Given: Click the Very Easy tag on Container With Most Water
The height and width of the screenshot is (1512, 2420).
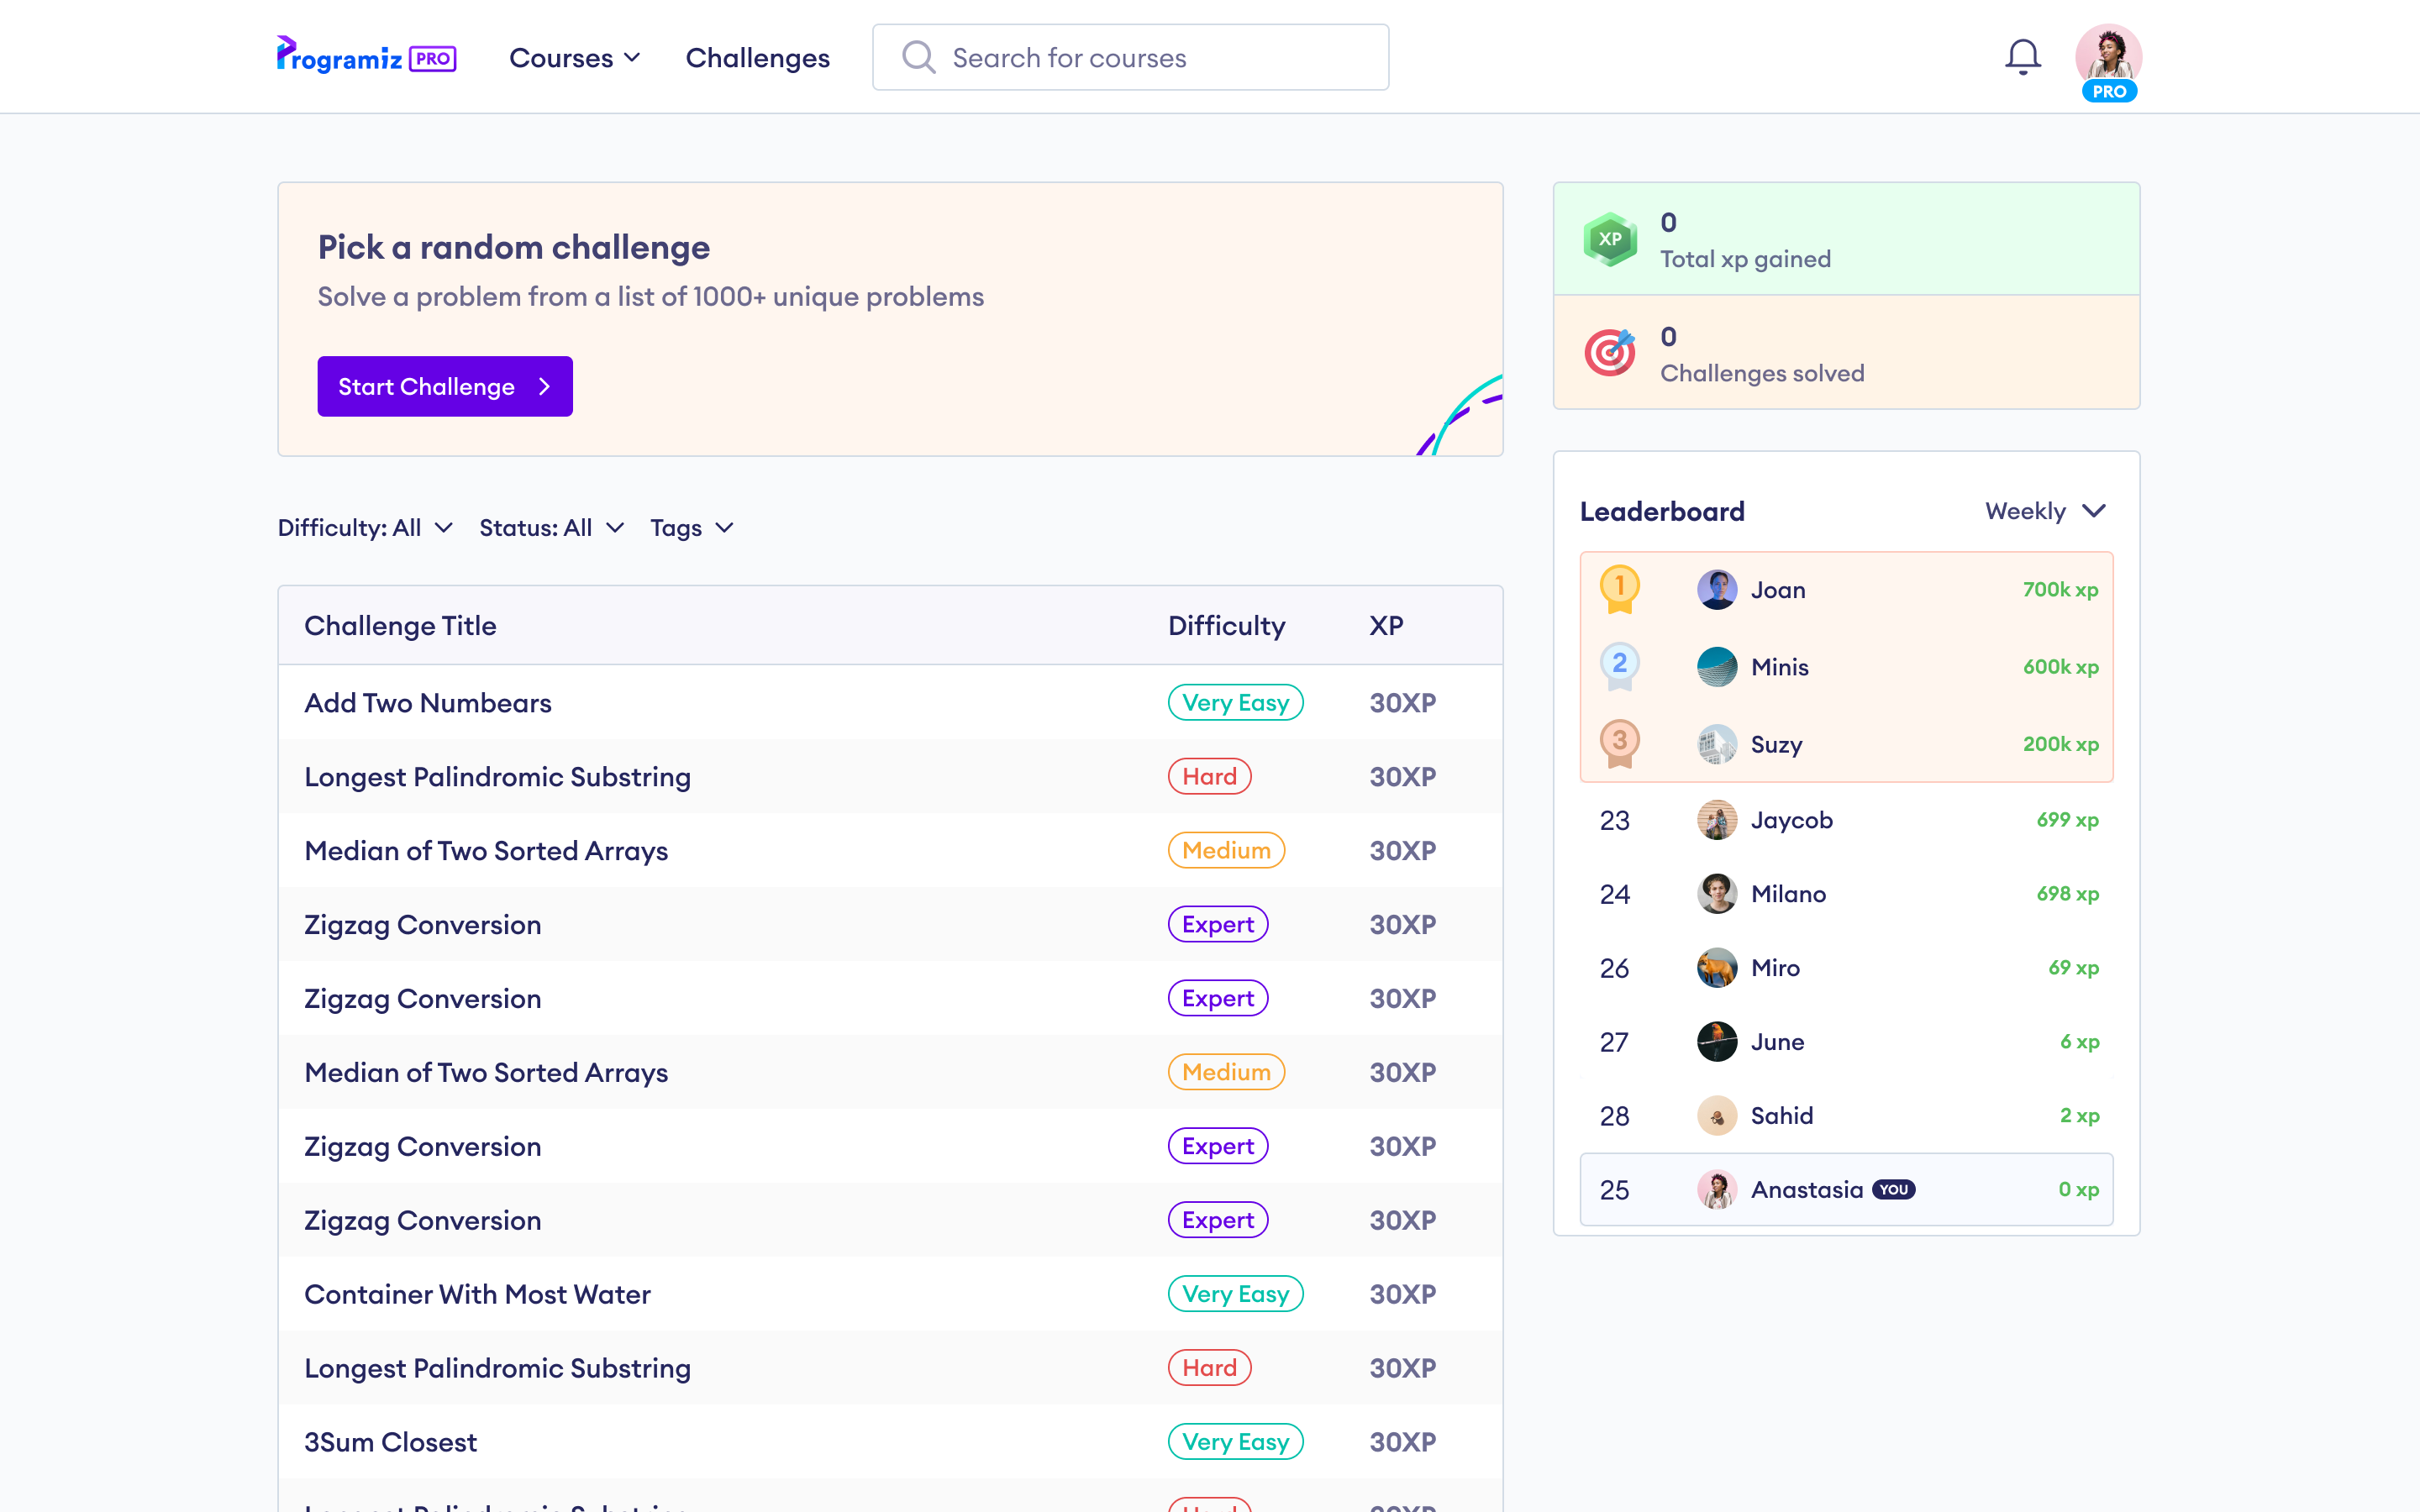Looking at the screenshot, I should coord(1235,1294).
